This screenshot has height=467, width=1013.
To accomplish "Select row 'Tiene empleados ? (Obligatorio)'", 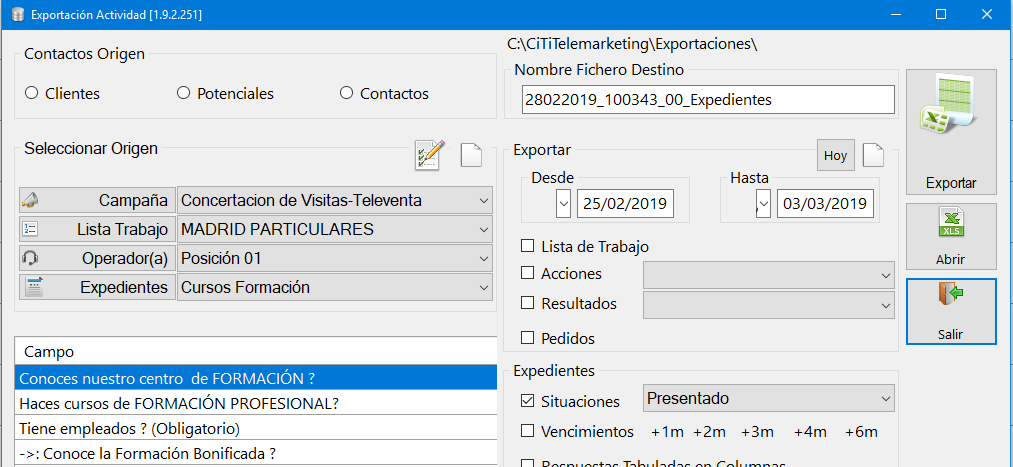I will point(256,428).
